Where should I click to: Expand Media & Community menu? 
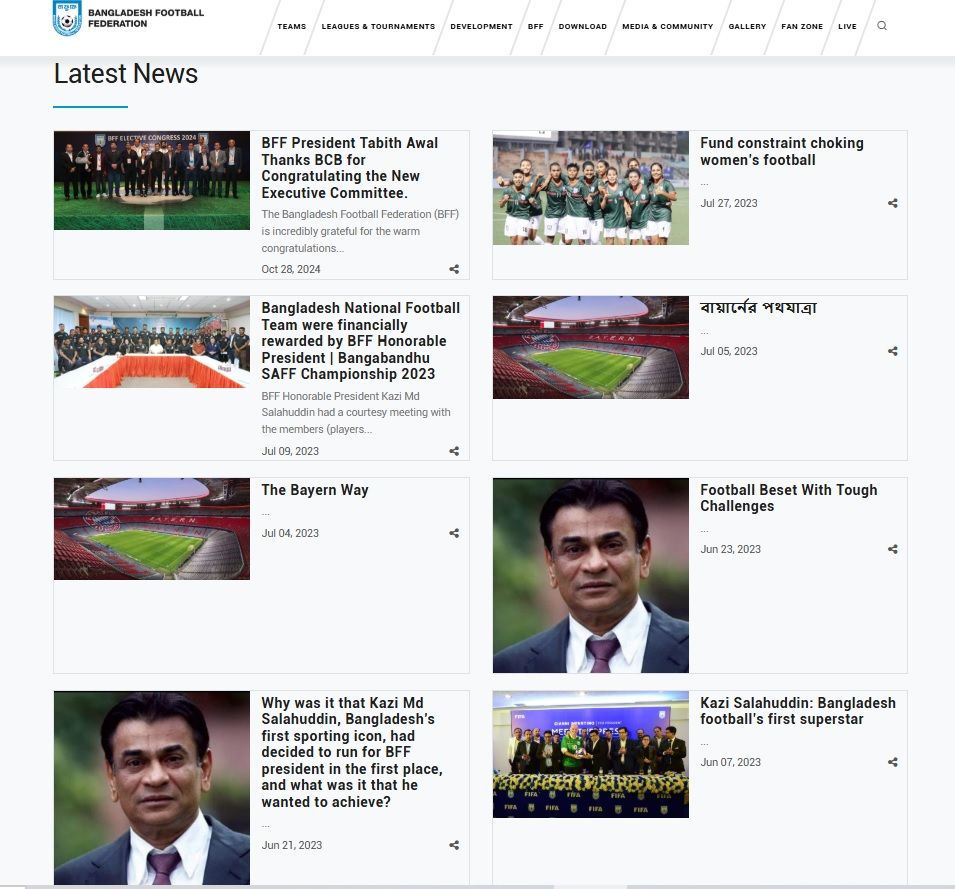[667, 27]
